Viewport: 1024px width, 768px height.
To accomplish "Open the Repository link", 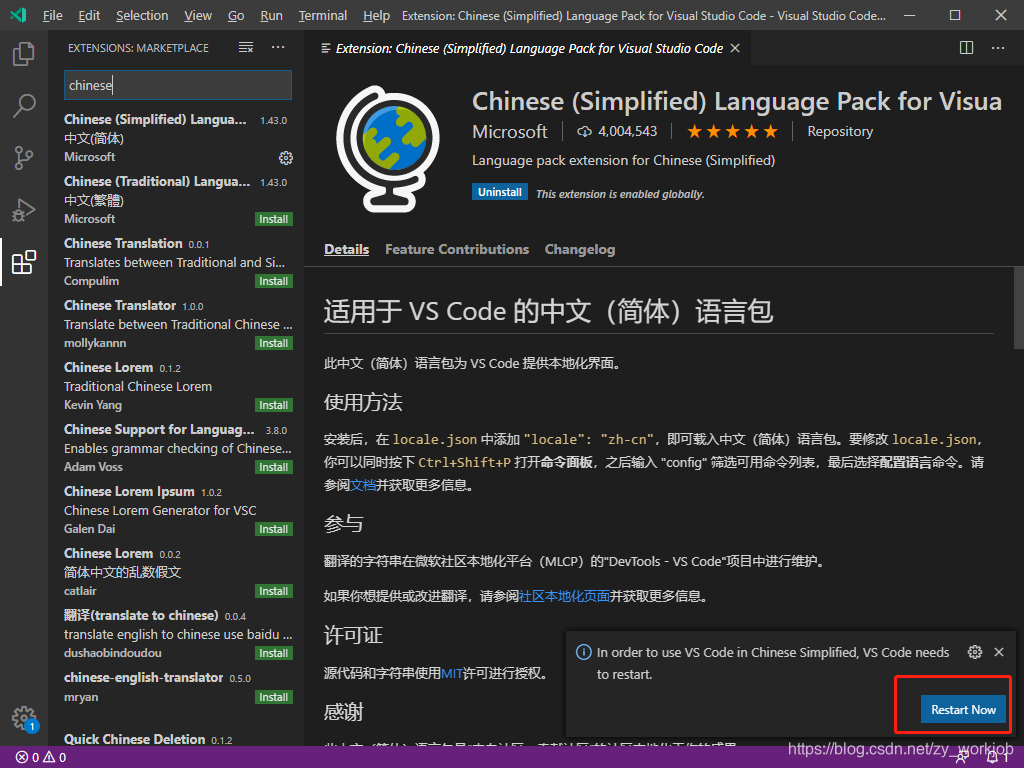I will (840, 131).
